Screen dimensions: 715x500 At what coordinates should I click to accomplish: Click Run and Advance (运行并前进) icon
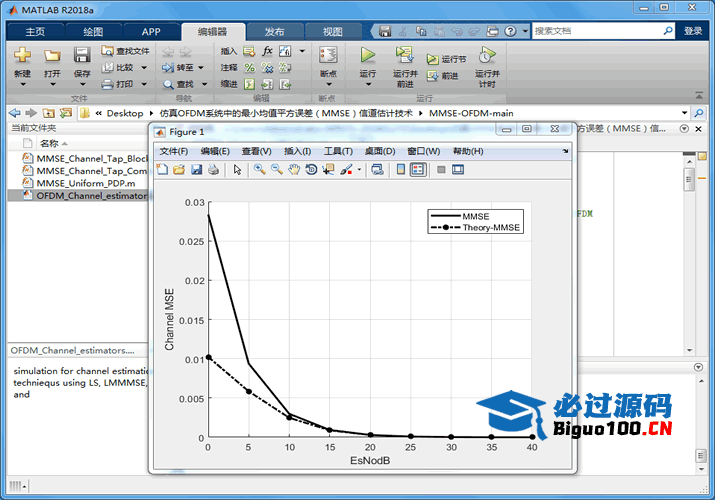click(x=404, y=55)
